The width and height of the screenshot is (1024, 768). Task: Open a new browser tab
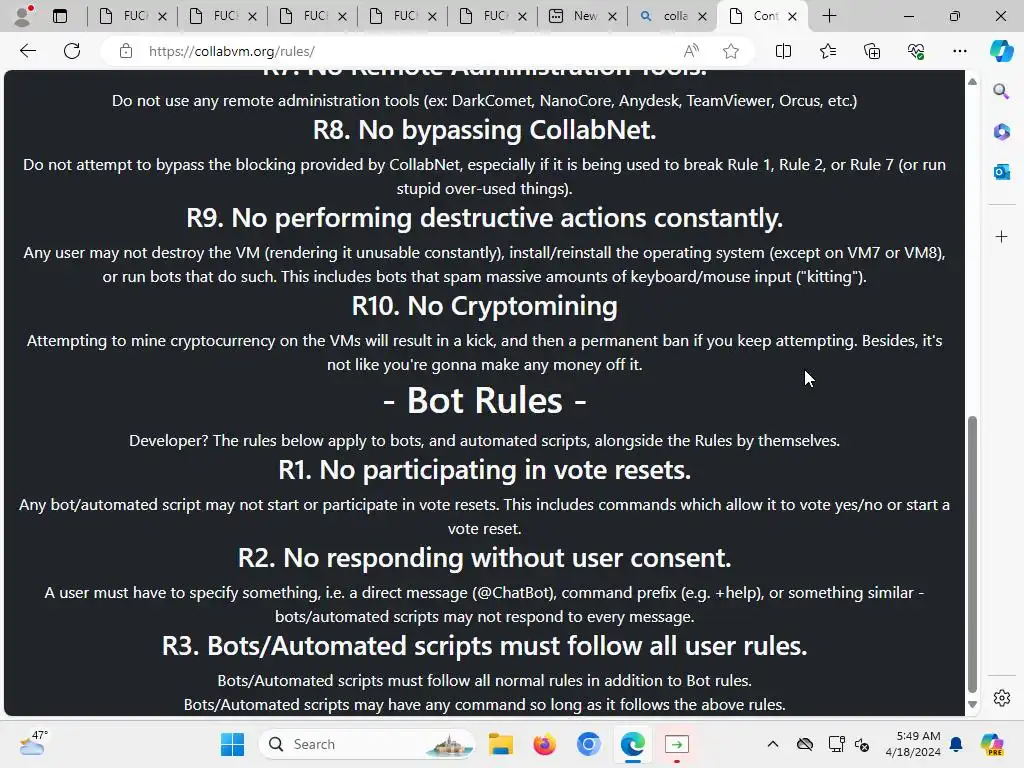click(829, 16)
